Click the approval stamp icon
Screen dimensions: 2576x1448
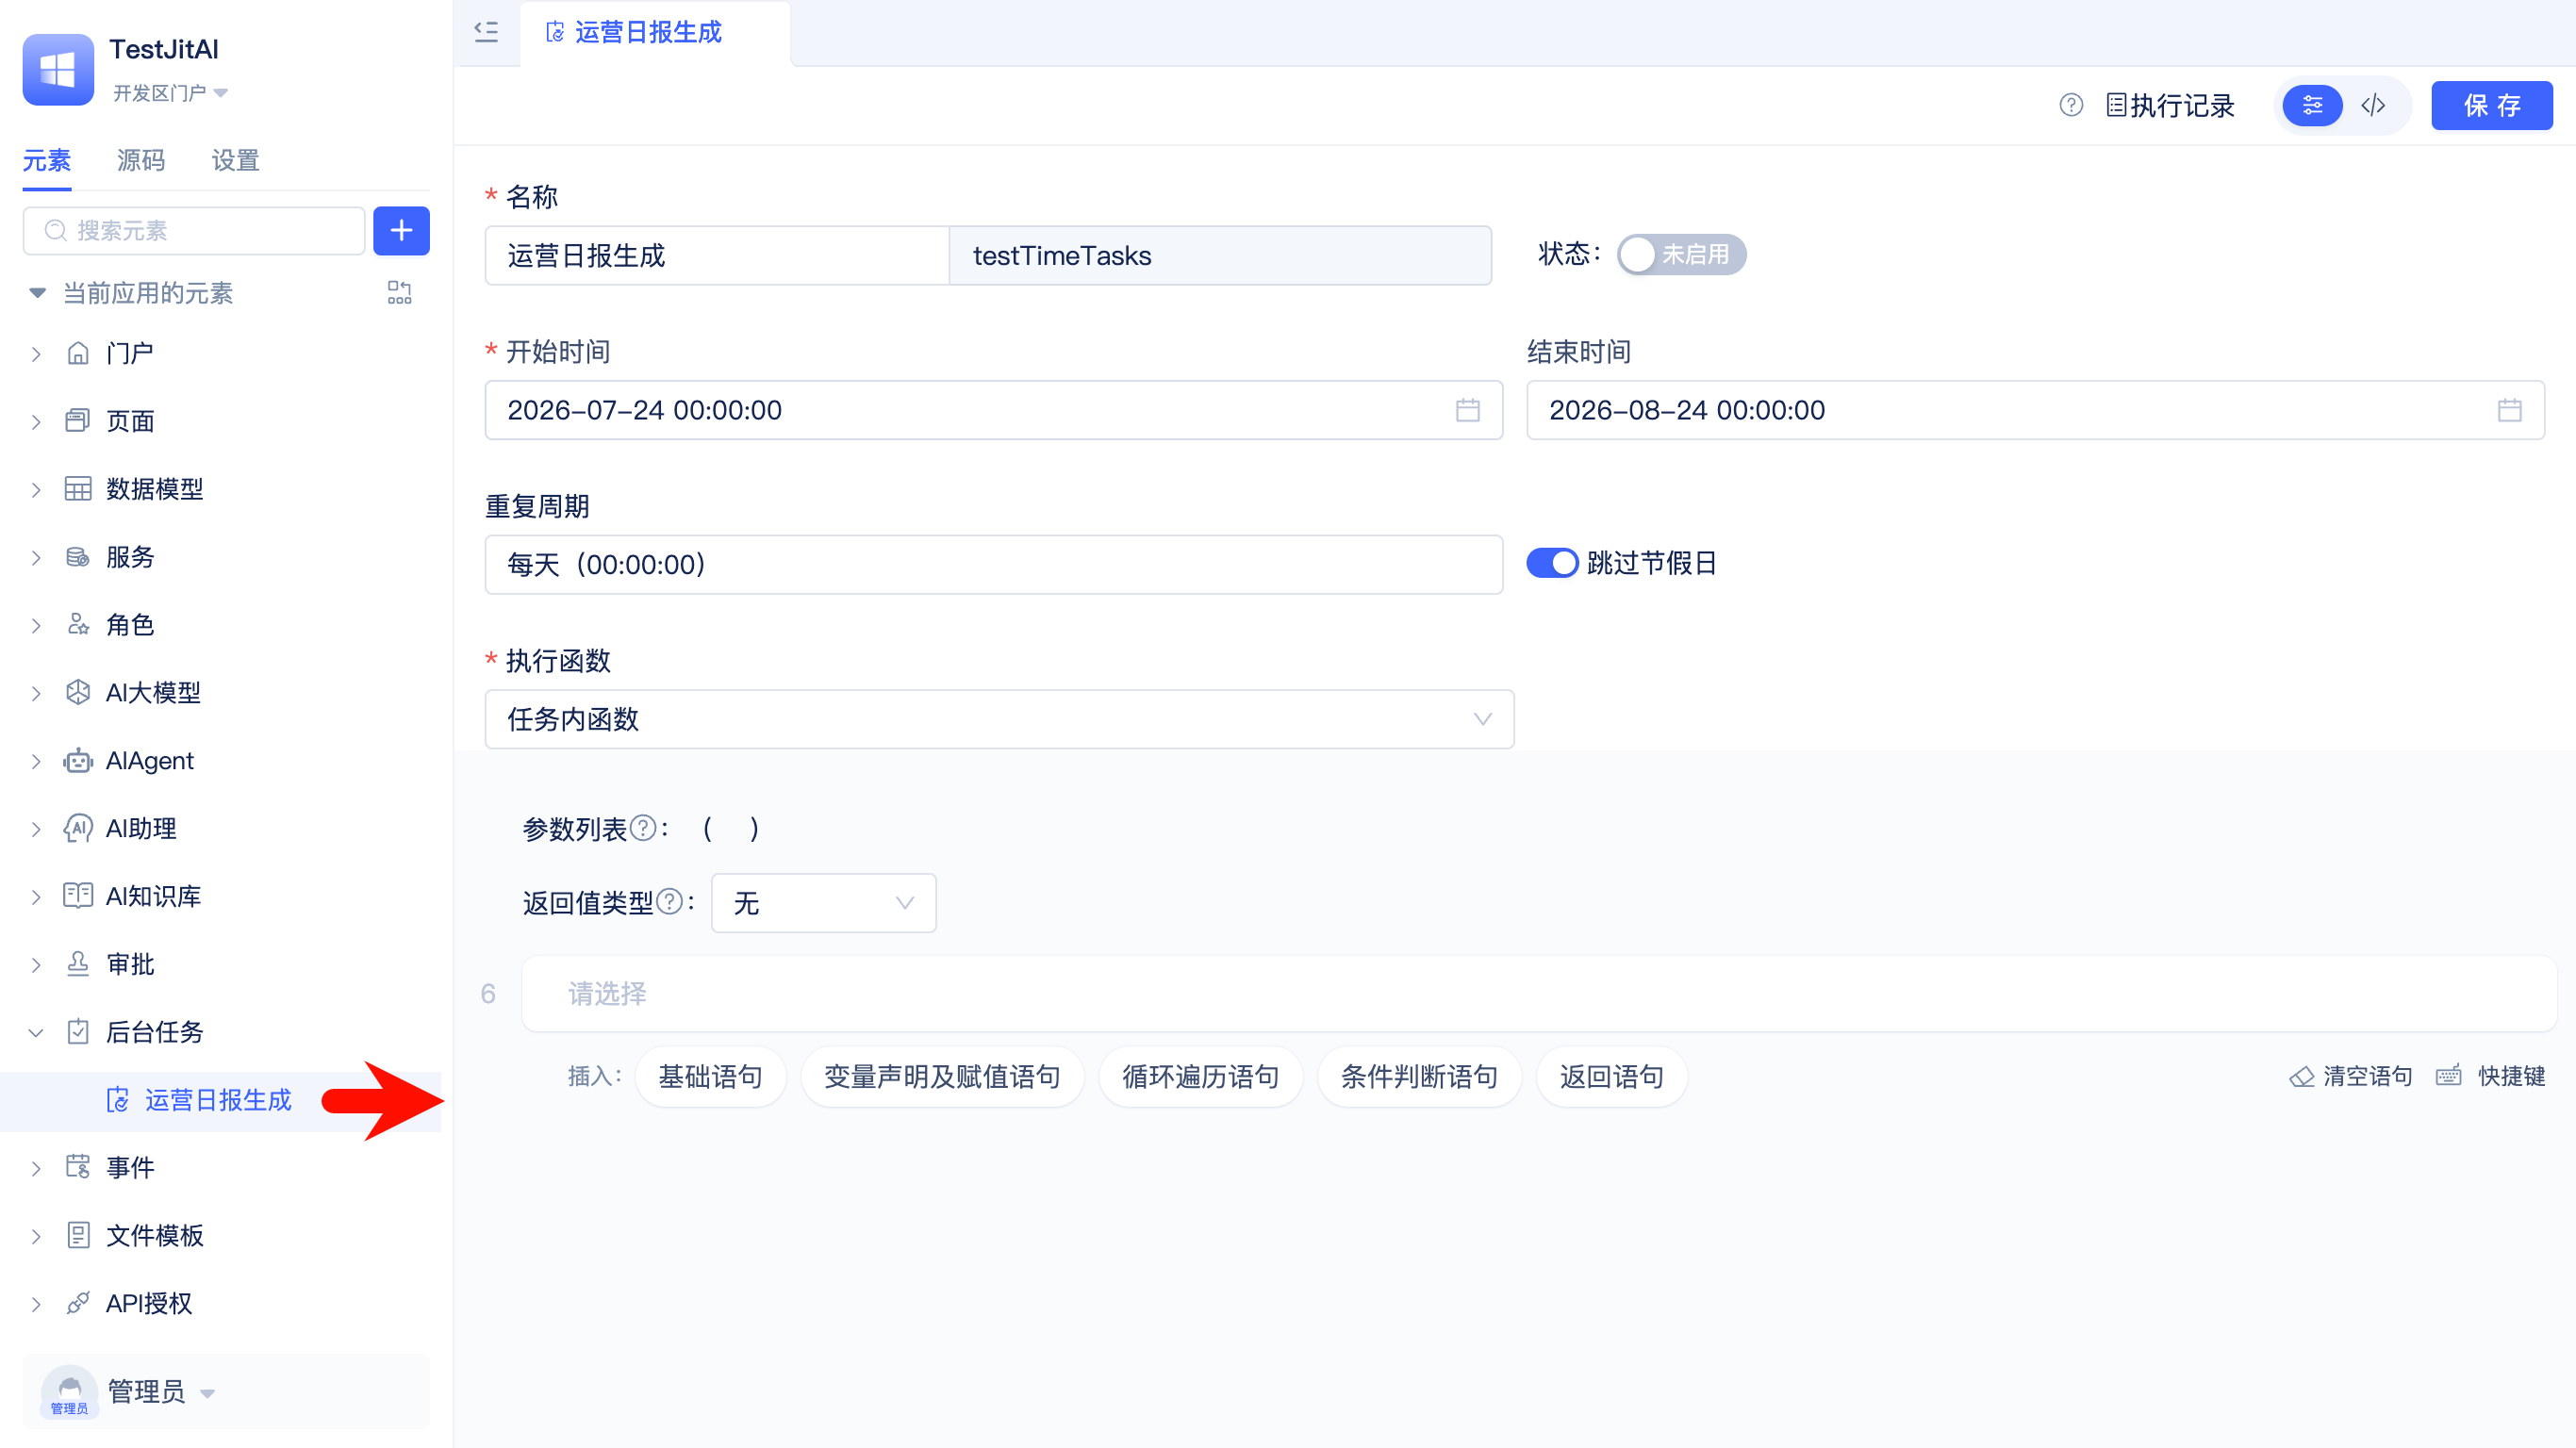click(x=78, y=964)
